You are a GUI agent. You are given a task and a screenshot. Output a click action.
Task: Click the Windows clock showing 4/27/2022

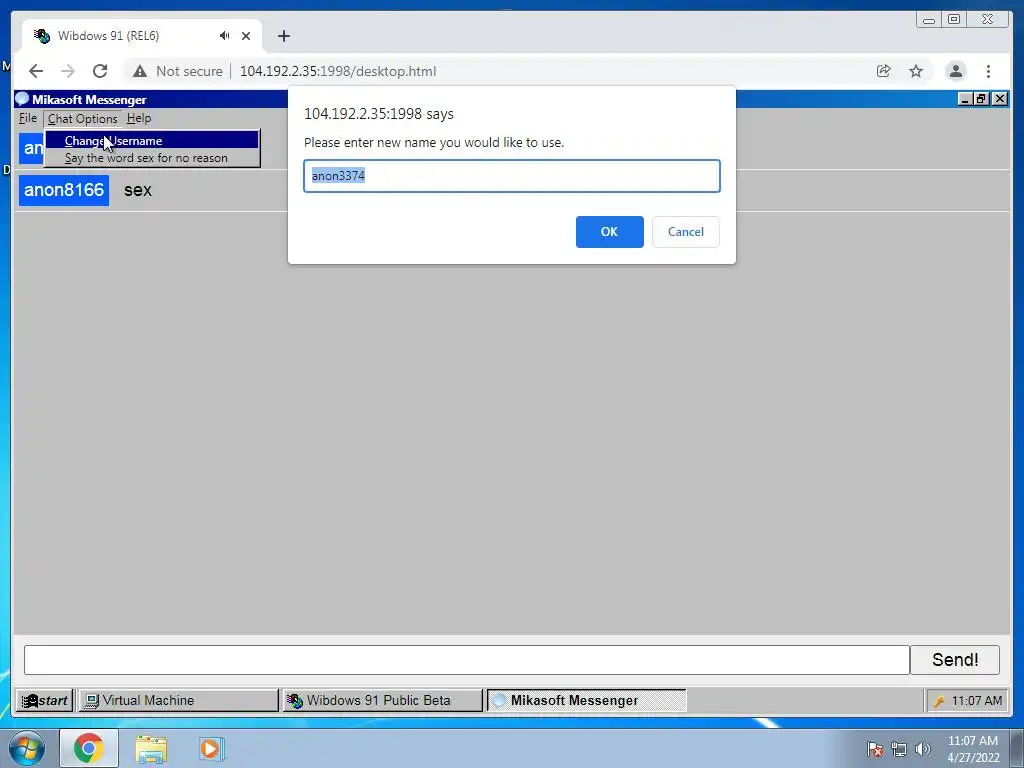tap(973, 749)
